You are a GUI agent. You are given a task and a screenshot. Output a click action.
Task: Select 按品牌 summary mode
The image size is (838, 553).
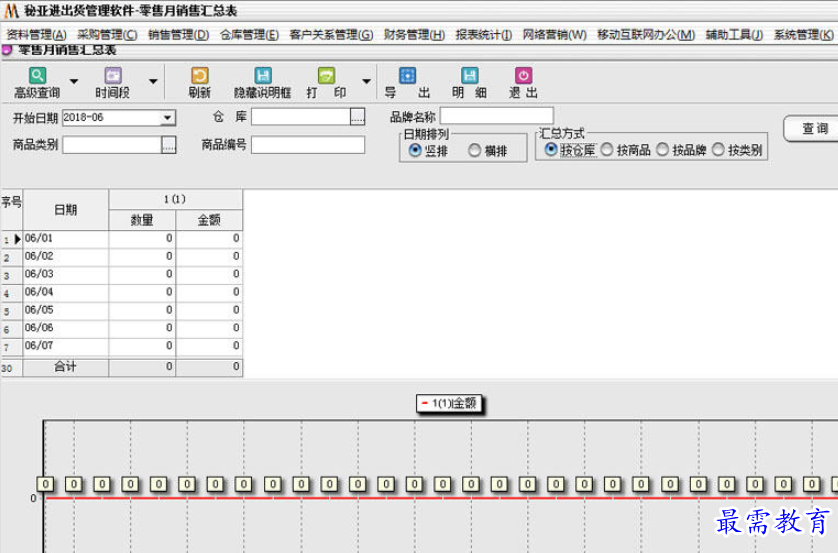[x=663, y=151]
